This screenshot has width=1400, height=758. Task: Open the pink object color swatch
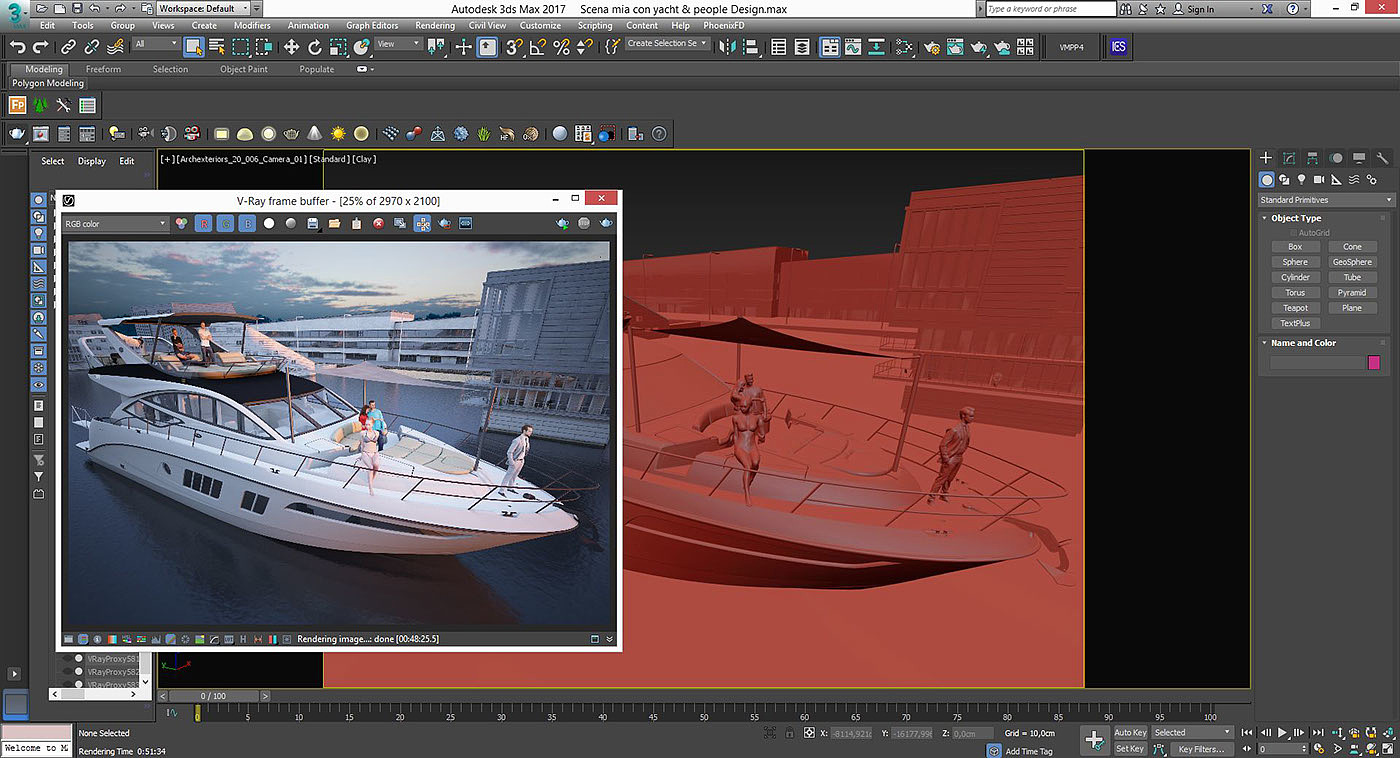1374,363
